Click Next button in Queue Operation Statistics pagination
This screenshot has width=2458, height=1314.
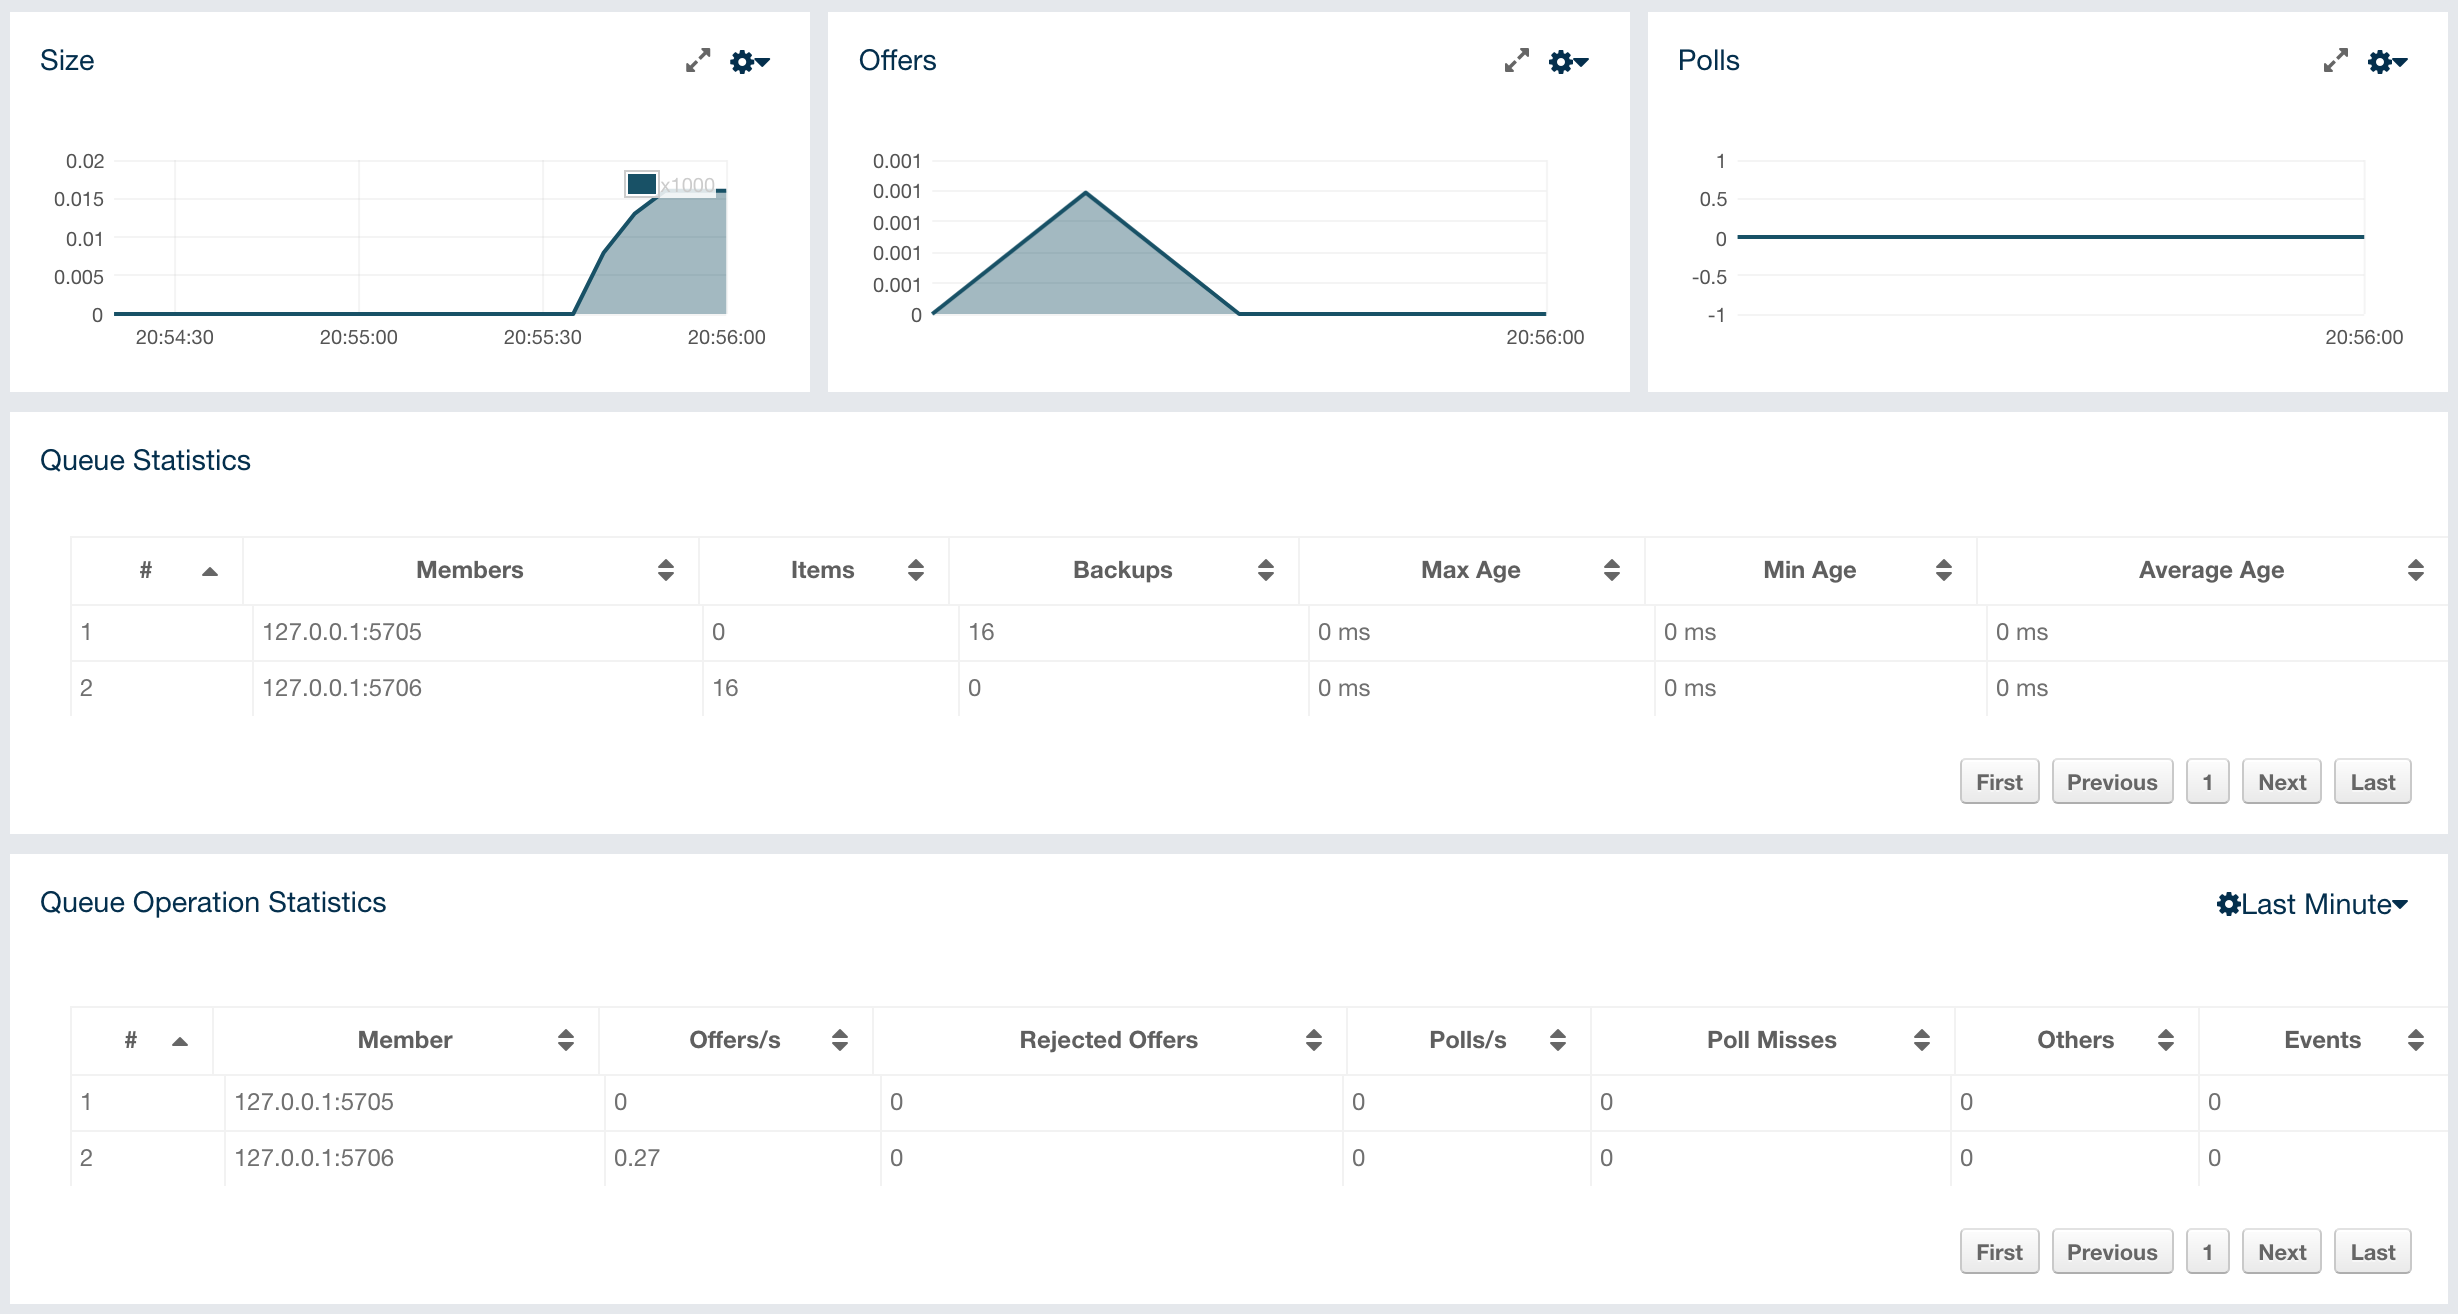coord(2282,1252)
